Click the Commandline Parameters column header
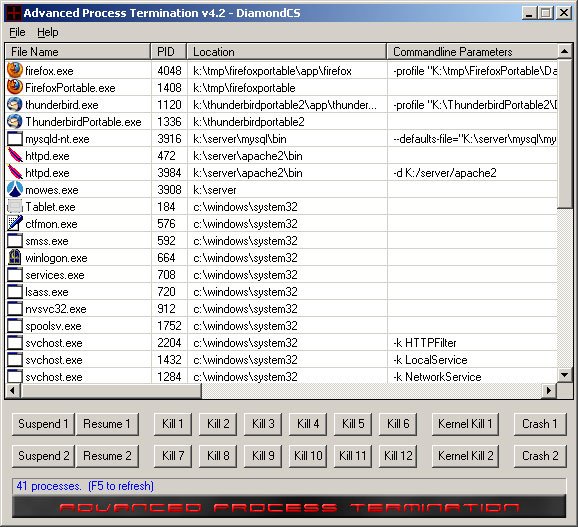This screenshot has width=578, height=527. pos(472,52)
